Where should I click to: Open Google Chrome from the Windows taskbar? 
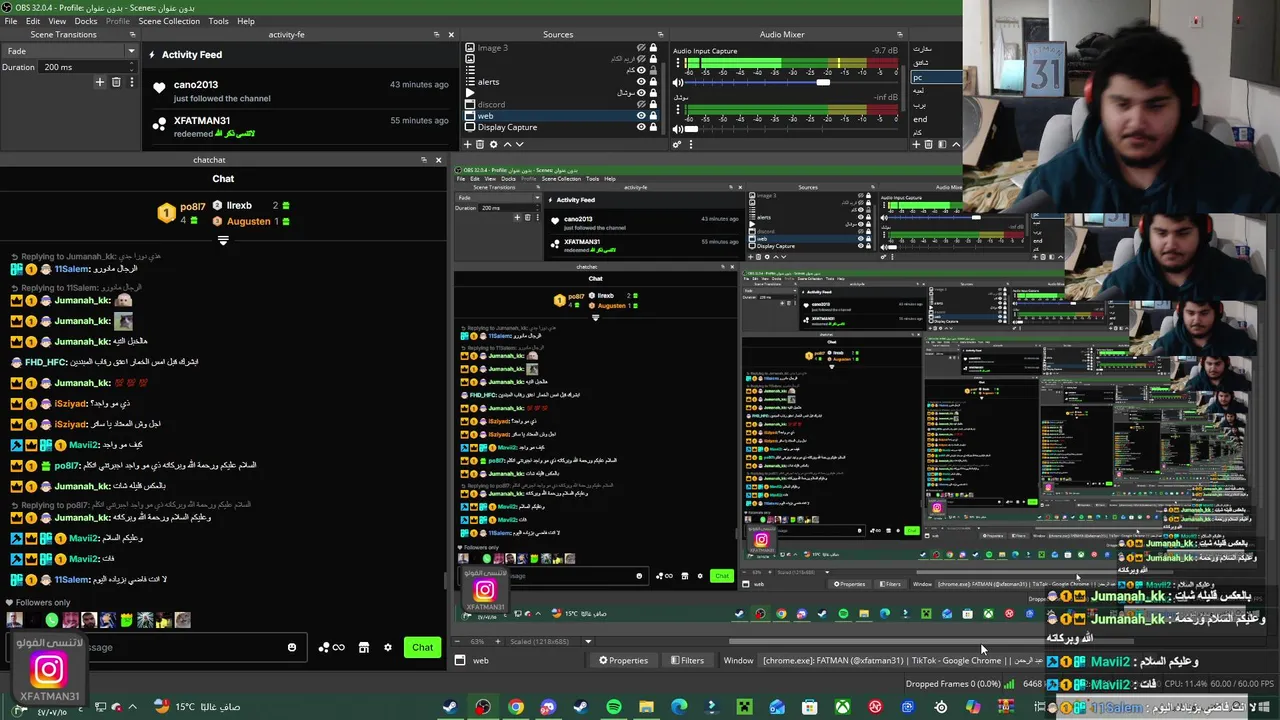click(x=515, y=707)
